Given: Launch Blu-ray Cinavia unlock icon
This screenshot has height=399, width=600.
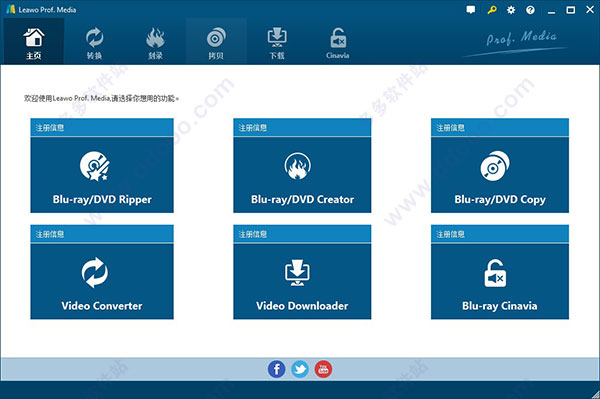Looking at the screenshot, I should coord(495,273).
